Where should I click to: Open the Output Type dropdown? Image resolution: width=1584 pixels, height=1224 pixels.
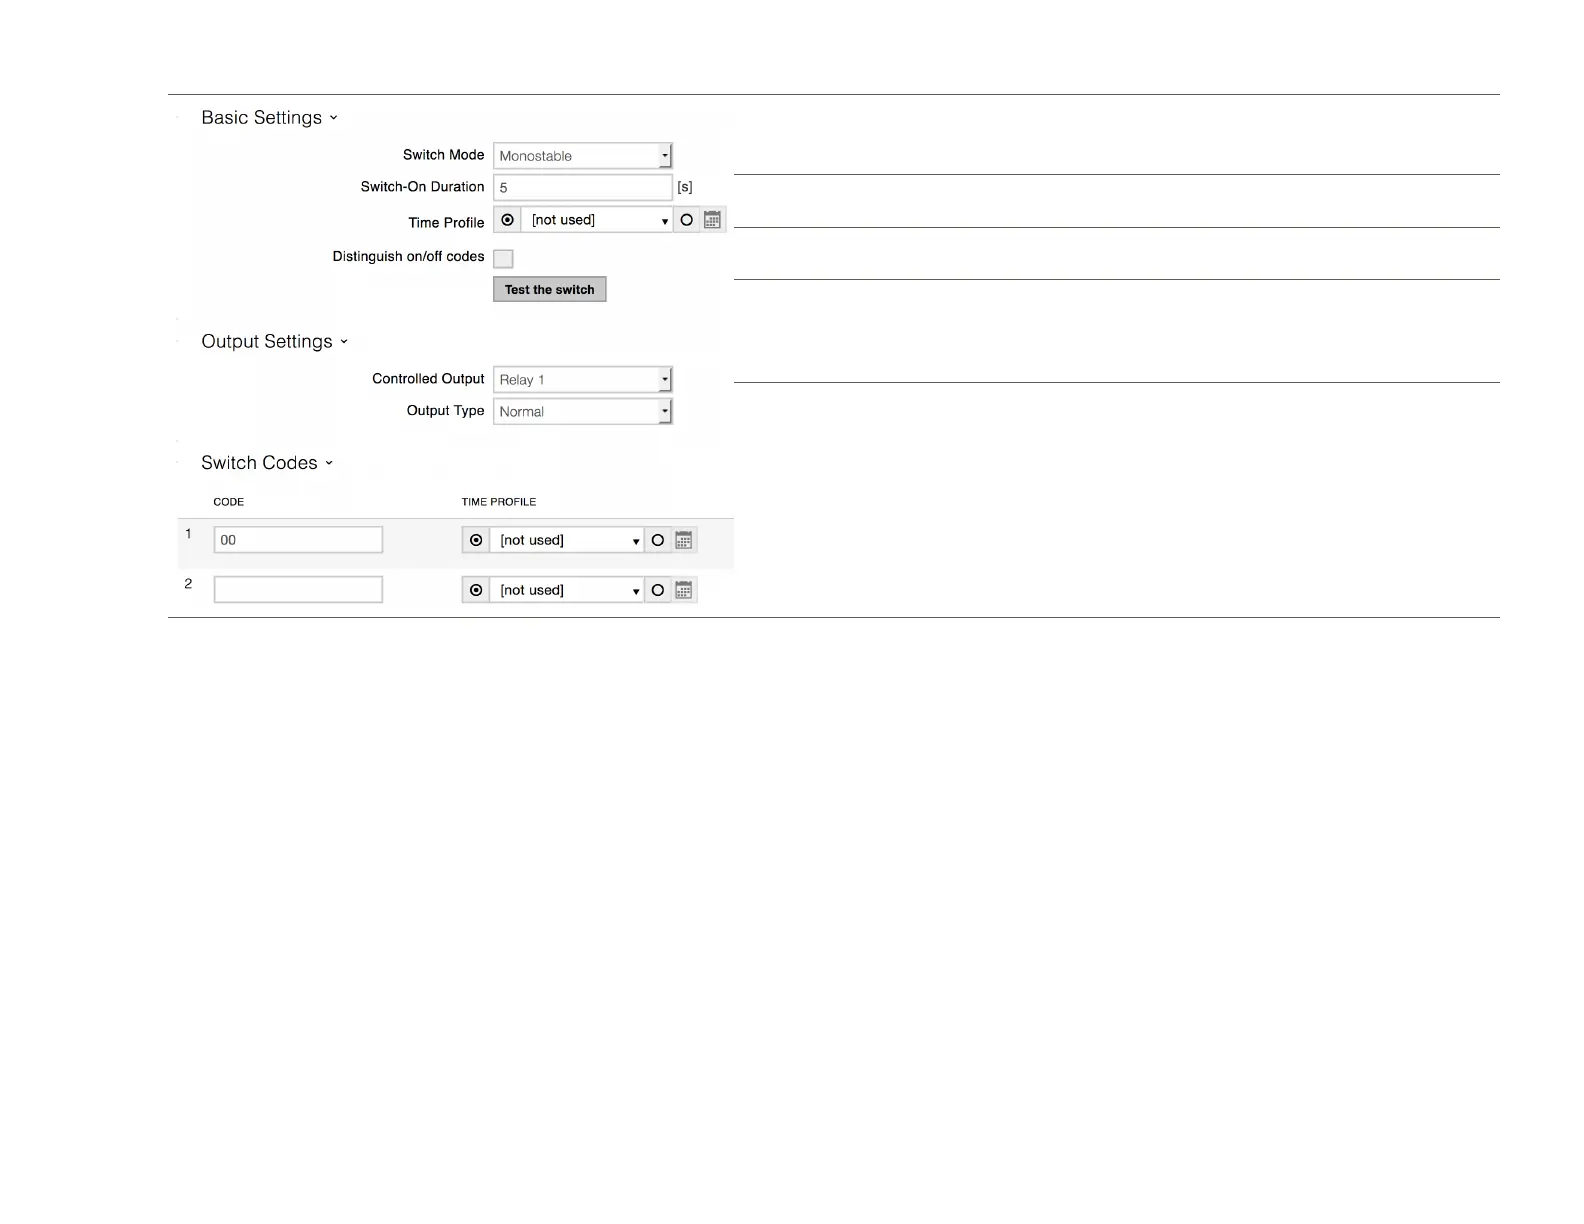pos(583,412)
